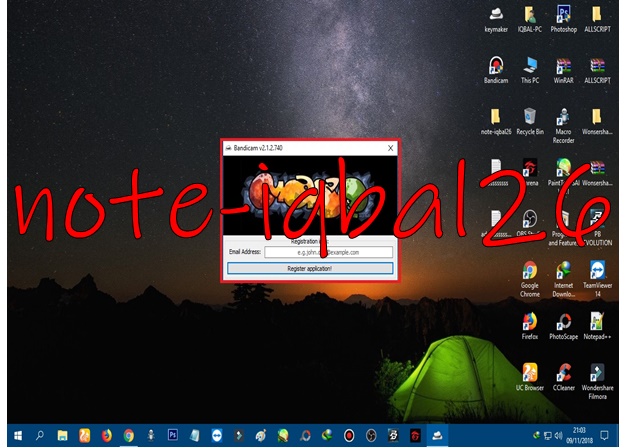Launch PhotoScape from the taskbar
Screen dimensions: 626x448
[305, 436]
